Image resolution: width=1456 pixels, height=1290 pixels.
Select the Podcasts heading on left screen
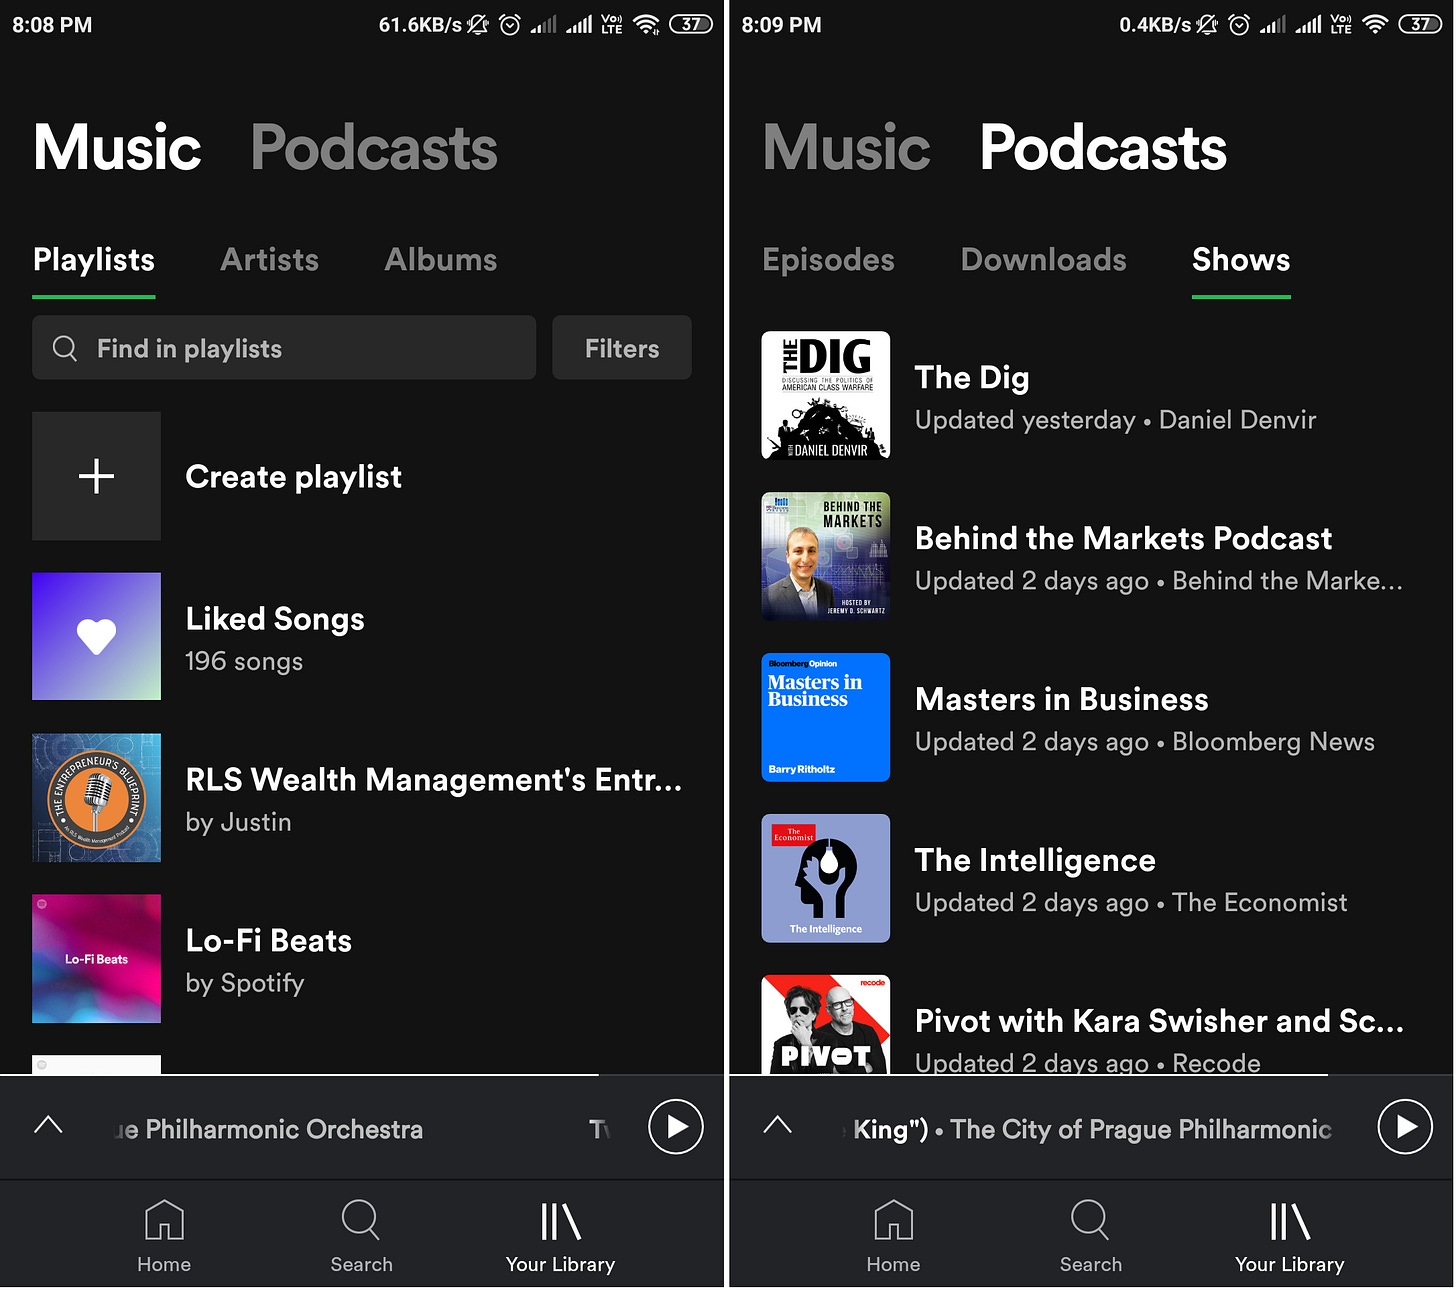tap(374, 148)
